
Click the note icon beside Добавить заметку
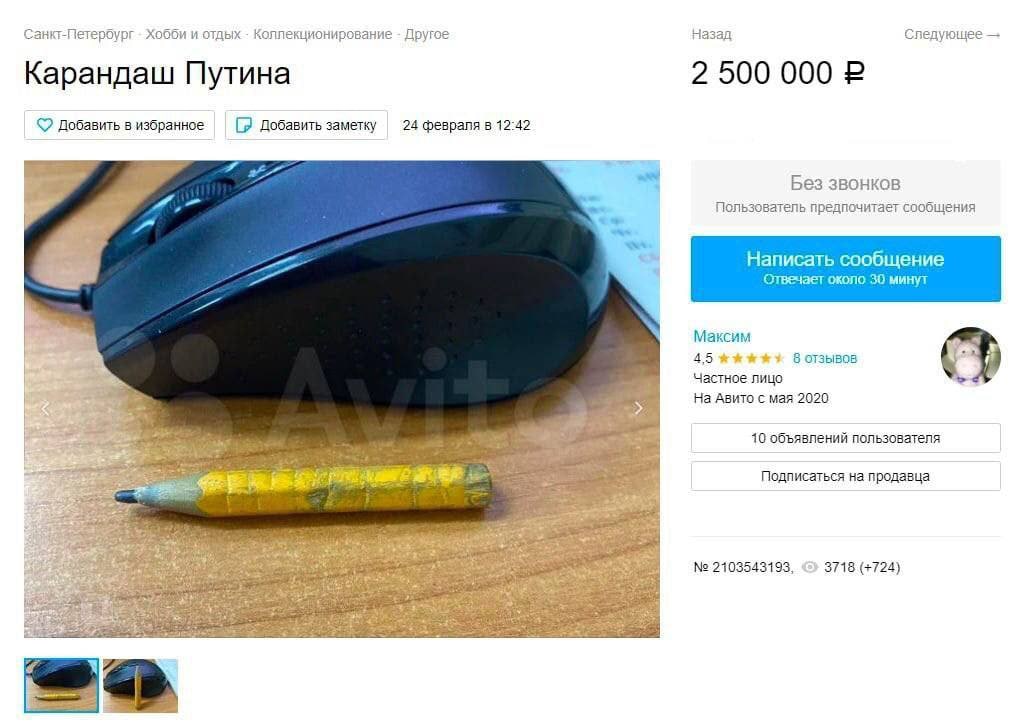[x=244, y=124]
